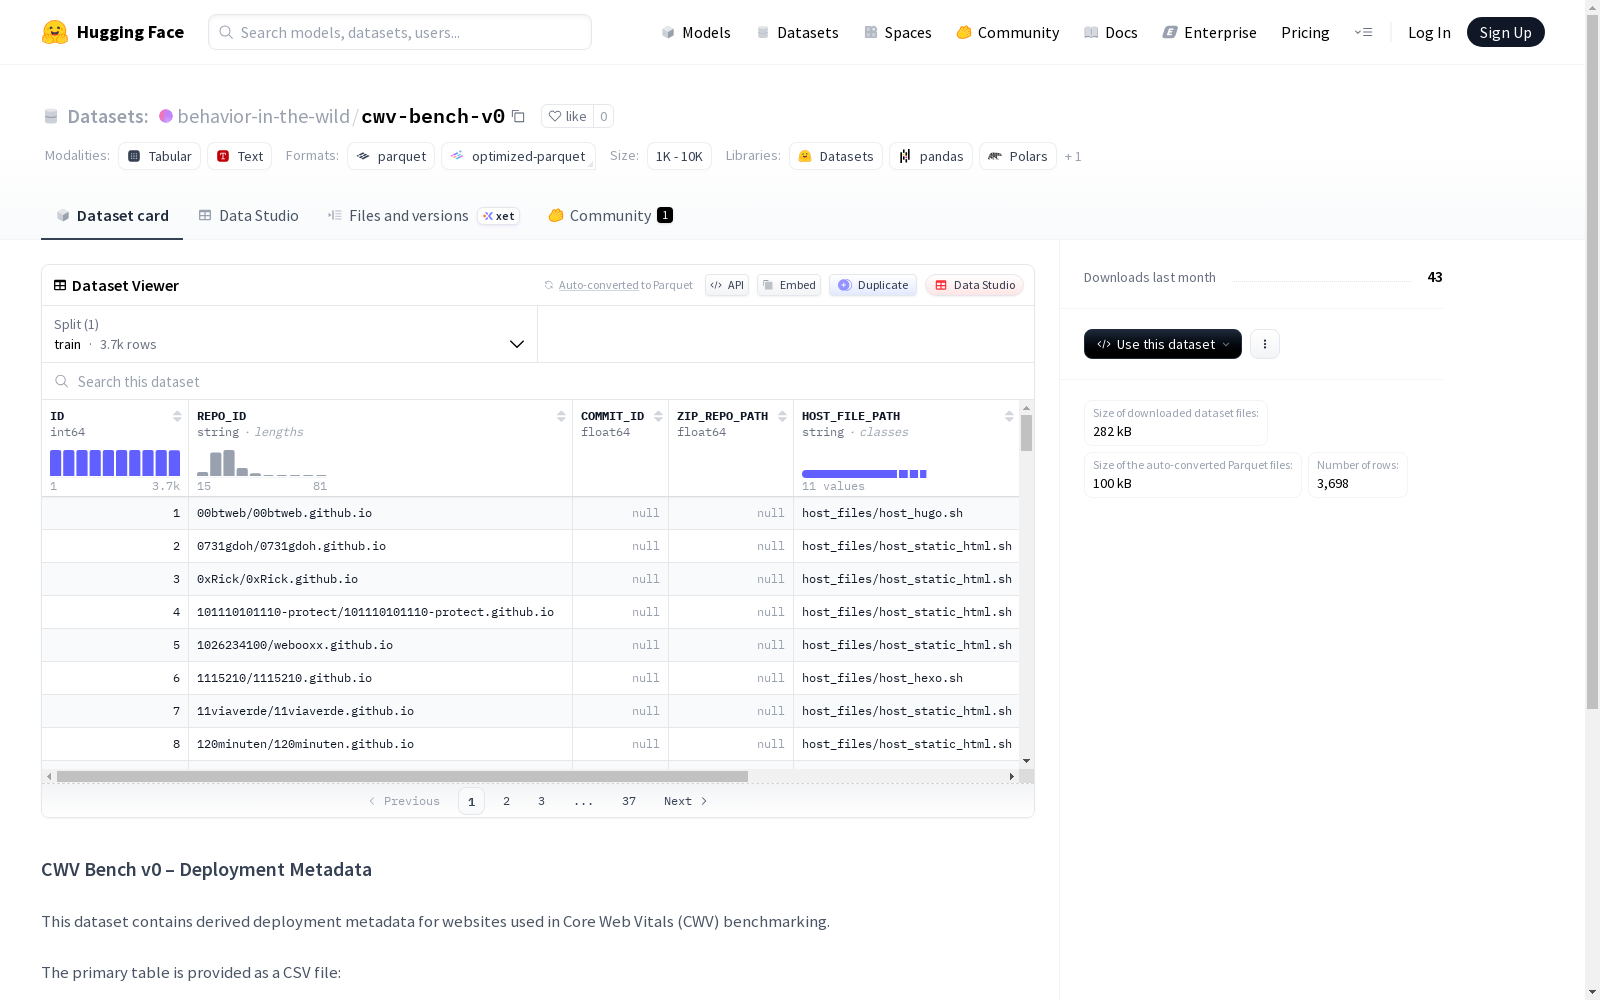Click the Dataset Viewer table icon
The width and height of the screenshot is (1600, 1000).
[60, 285]
